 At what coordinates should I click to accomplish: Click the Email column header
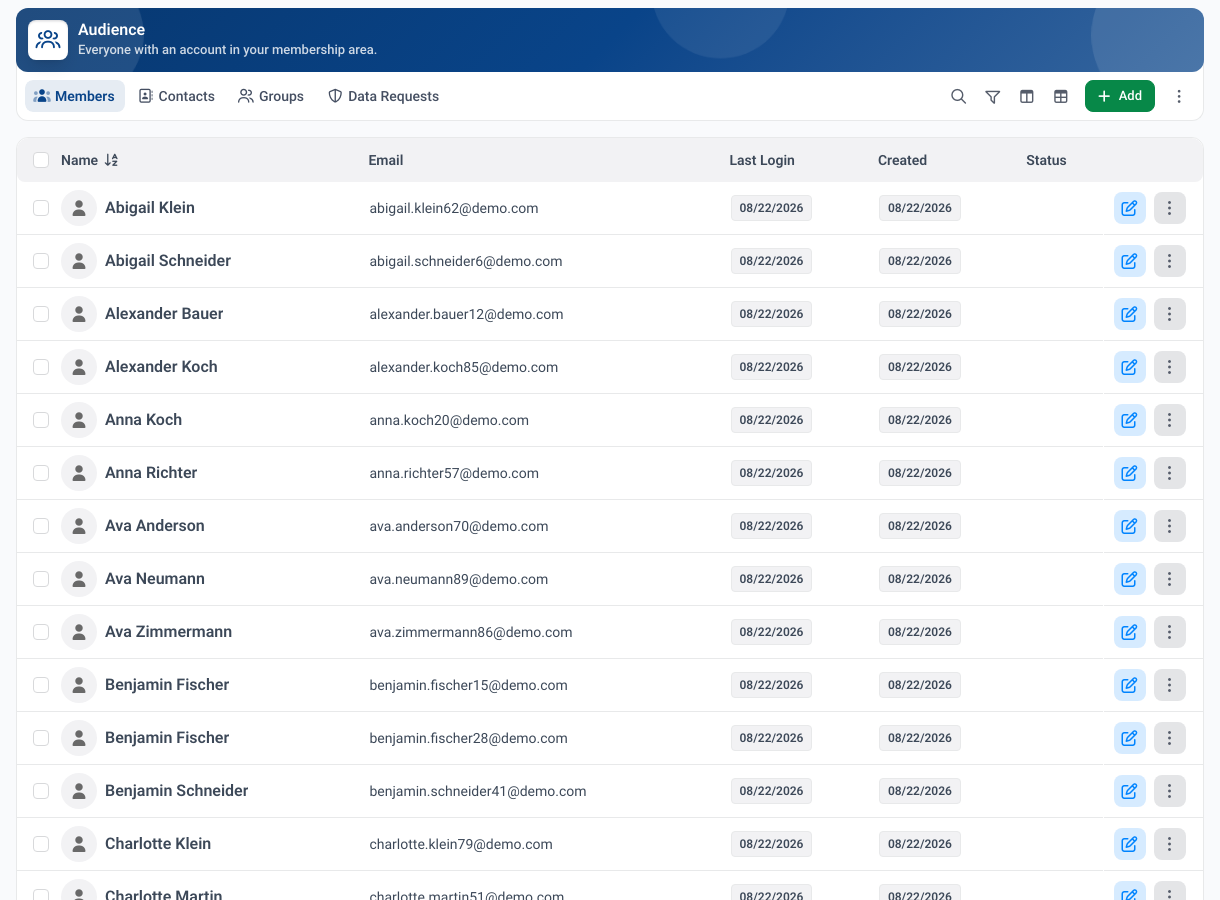pos(386,160)
